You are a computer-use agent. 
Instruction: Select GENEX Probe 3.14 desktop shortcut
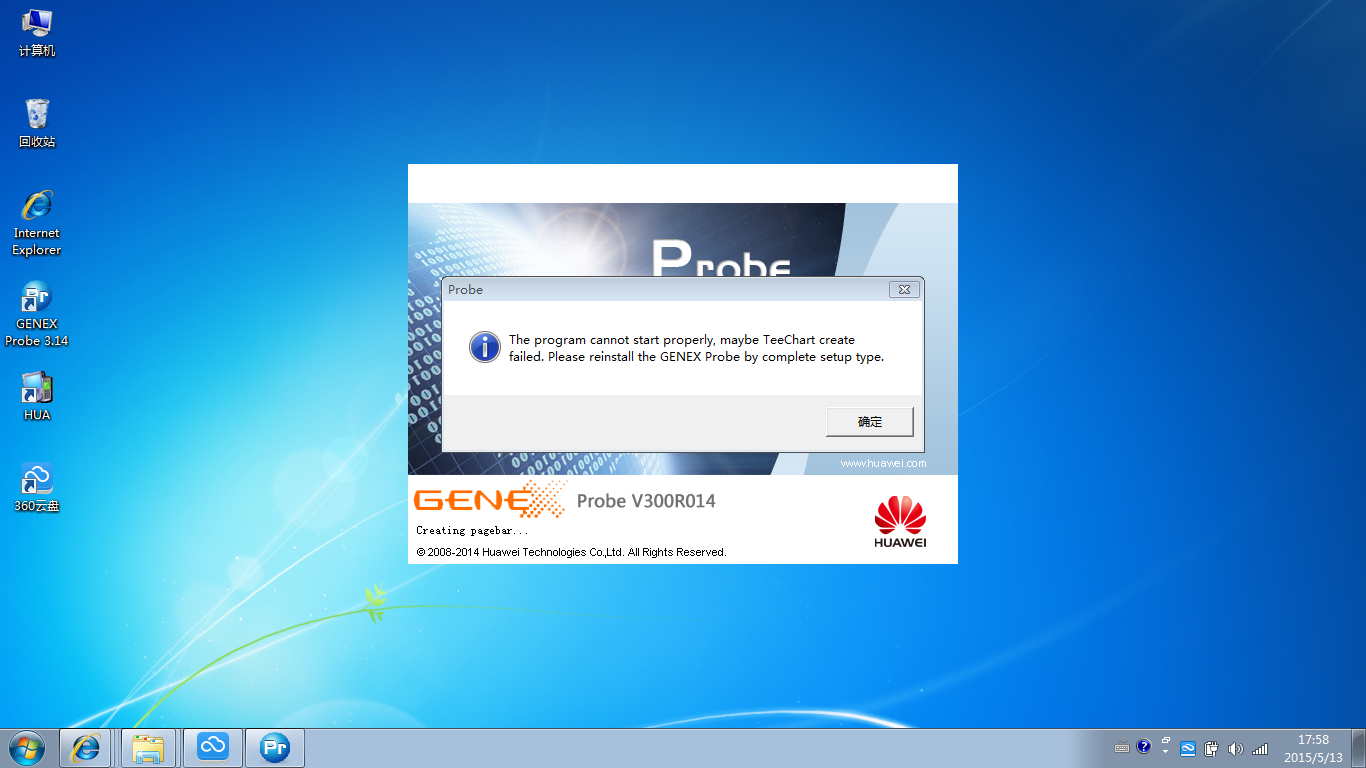37,313
